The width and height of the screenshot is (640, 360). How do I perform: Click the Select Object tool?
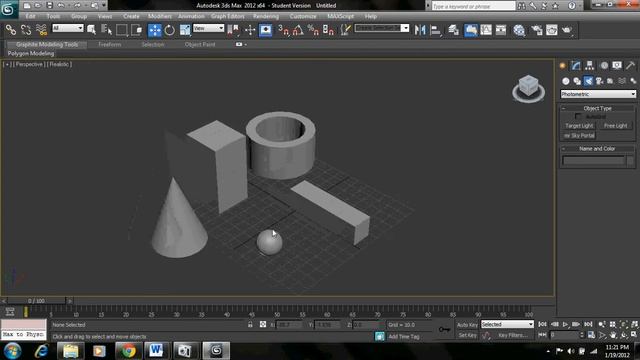(91, 30)
